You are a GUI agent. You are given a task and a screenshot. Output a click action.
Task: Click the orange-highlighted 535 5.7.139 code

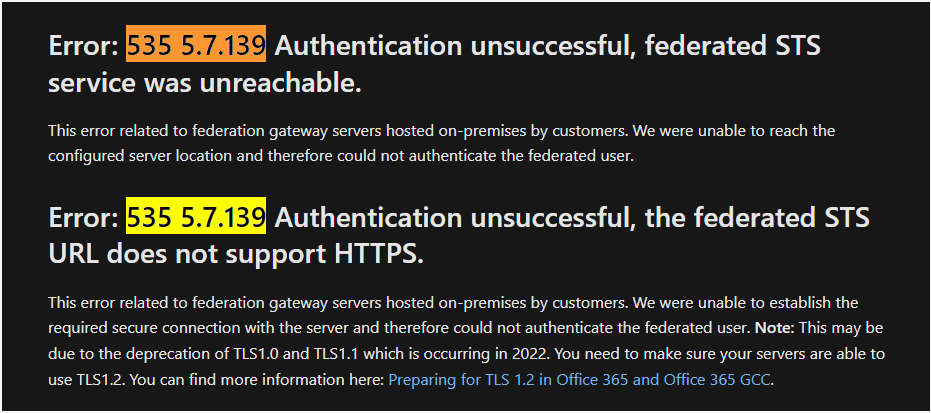pos(196,45)
